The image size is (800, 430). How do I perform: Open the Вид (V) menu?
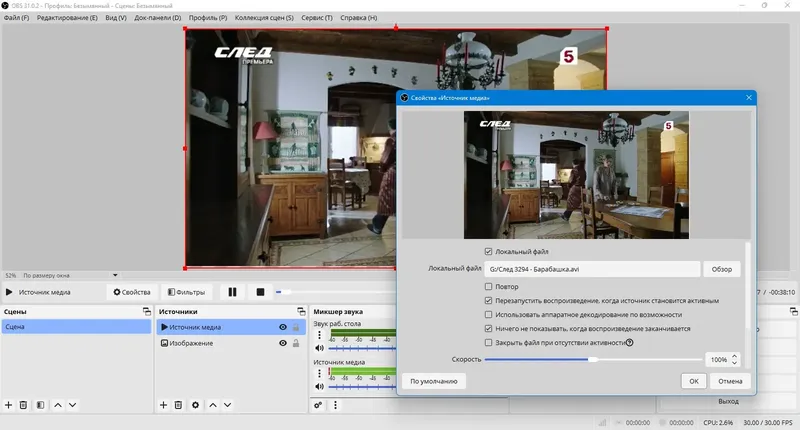coord(116,17)
